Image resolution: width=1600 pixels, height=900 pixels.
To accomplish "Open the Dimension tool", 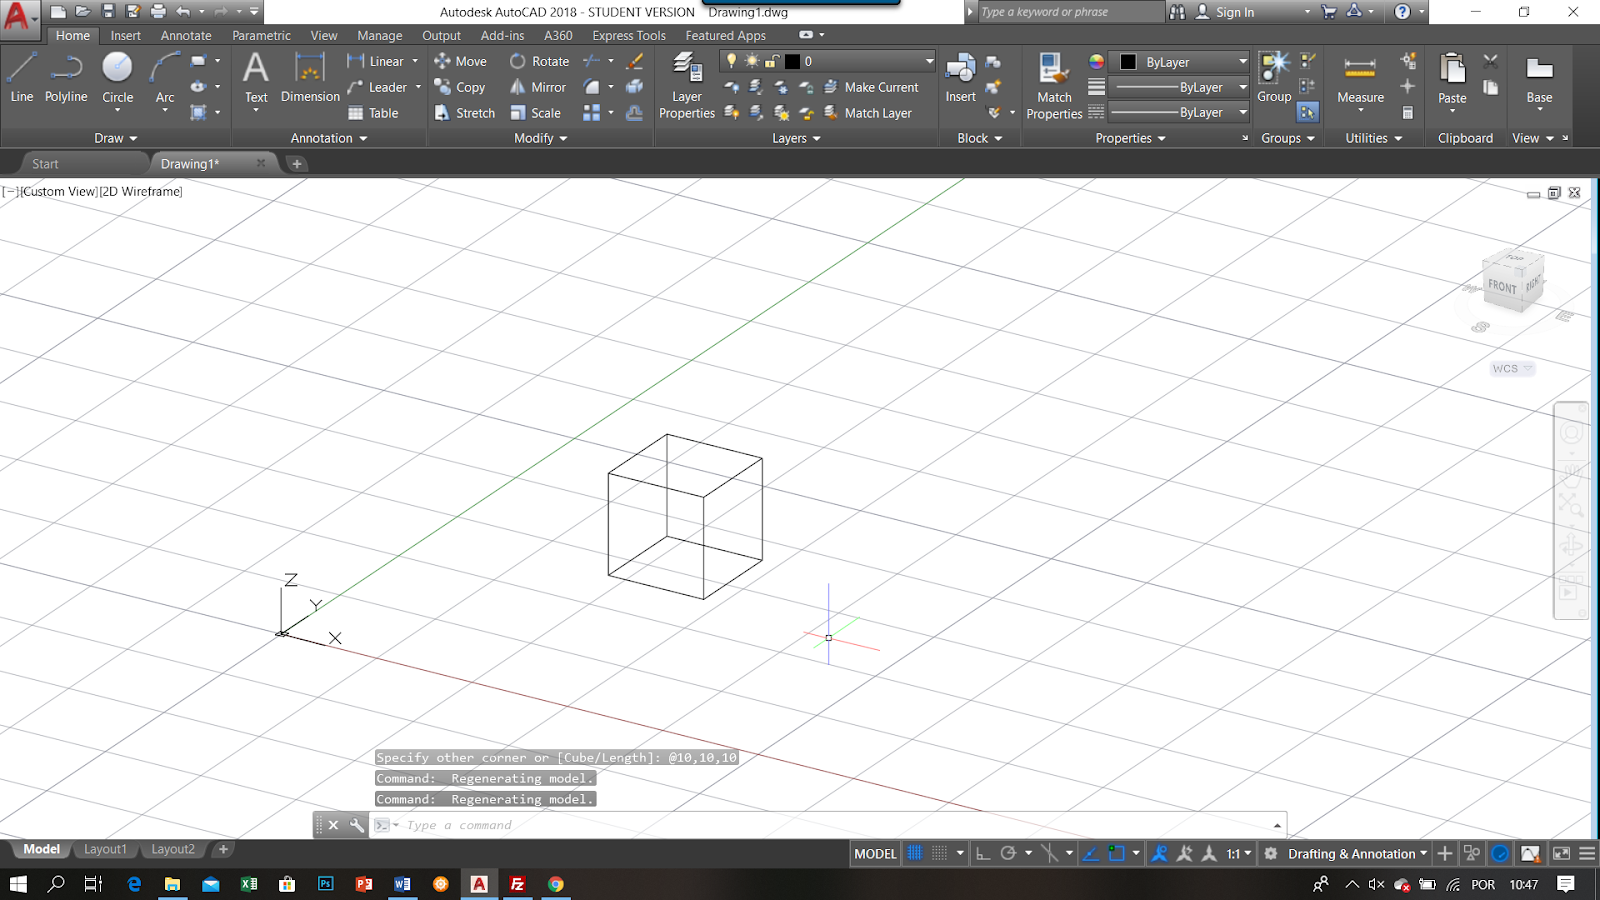I will (310, 77).
